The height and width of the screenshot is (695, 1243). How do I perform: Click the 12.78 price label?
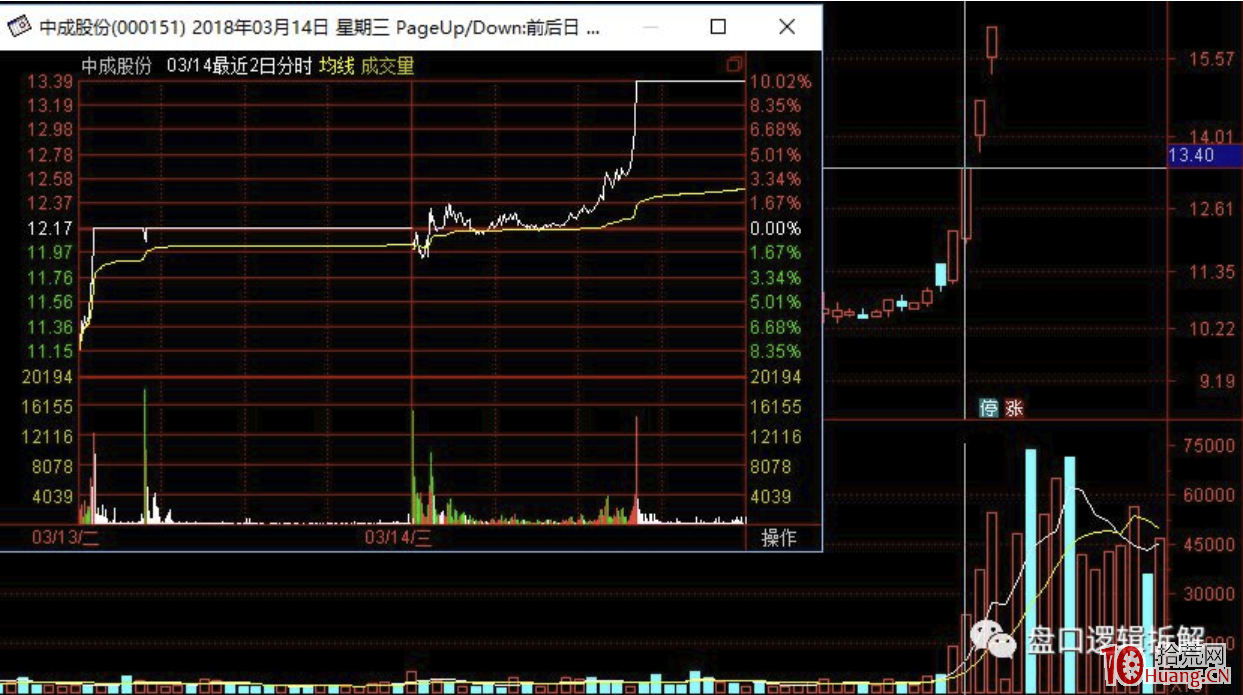(x=50, y=155)
